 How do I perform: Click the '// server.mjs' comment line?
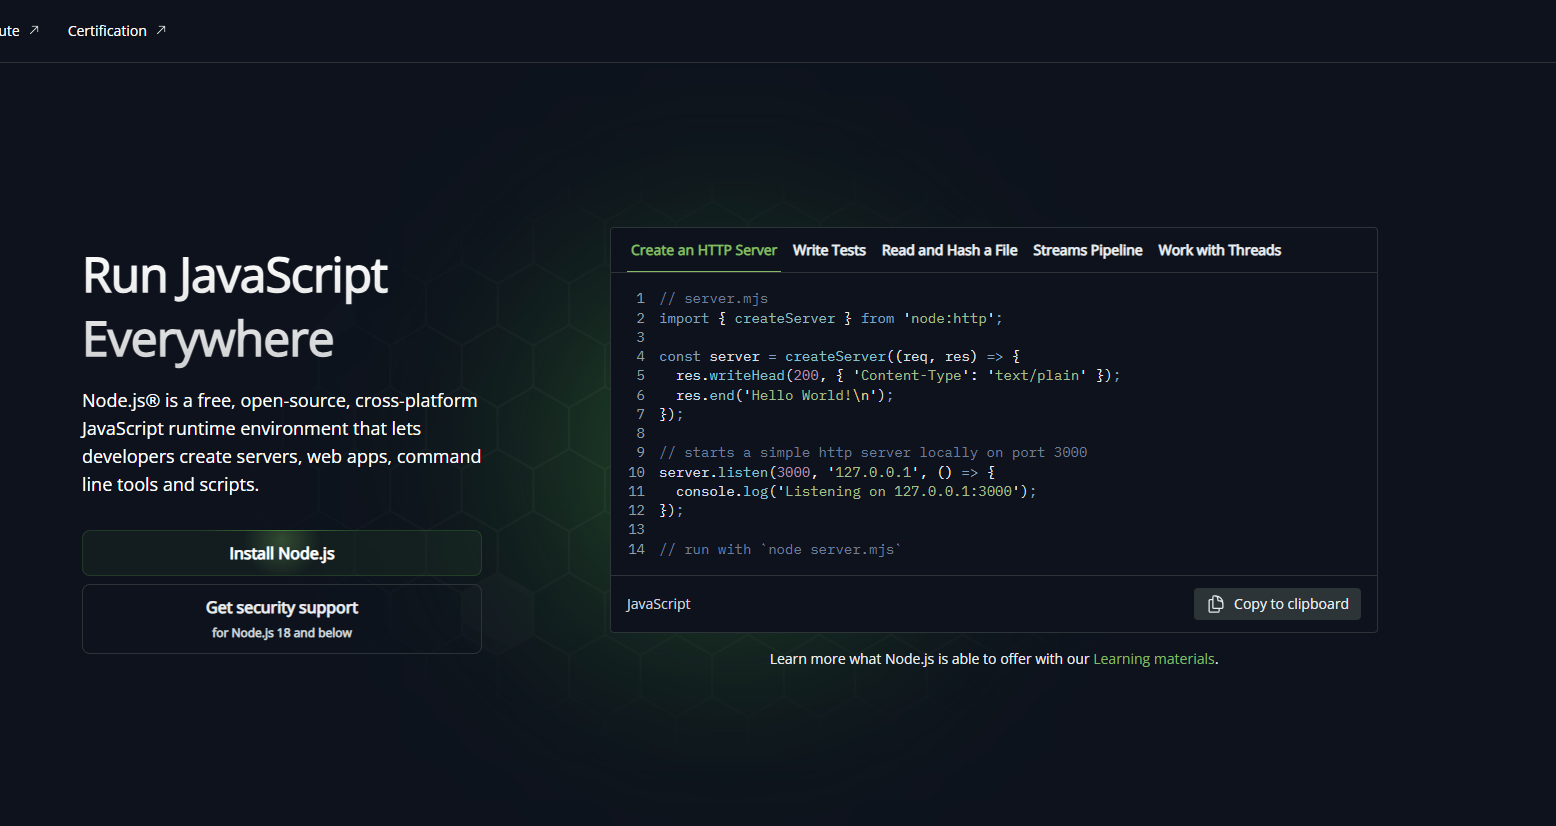(x=713, y=299)
